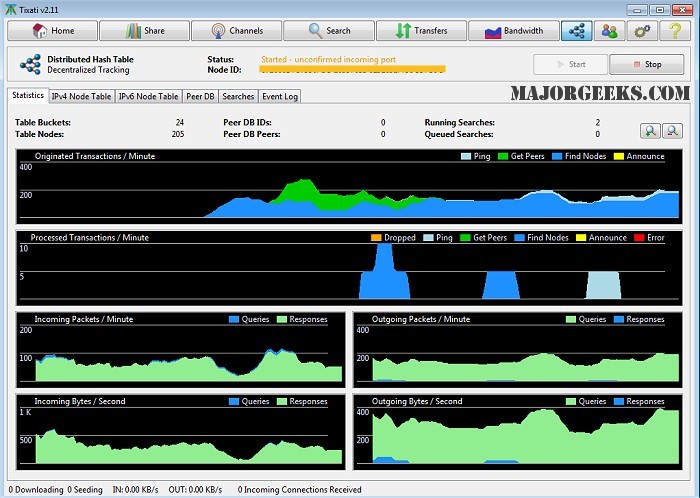Open help with the question mark icon
700x498 pixels.
pos(673,31)
